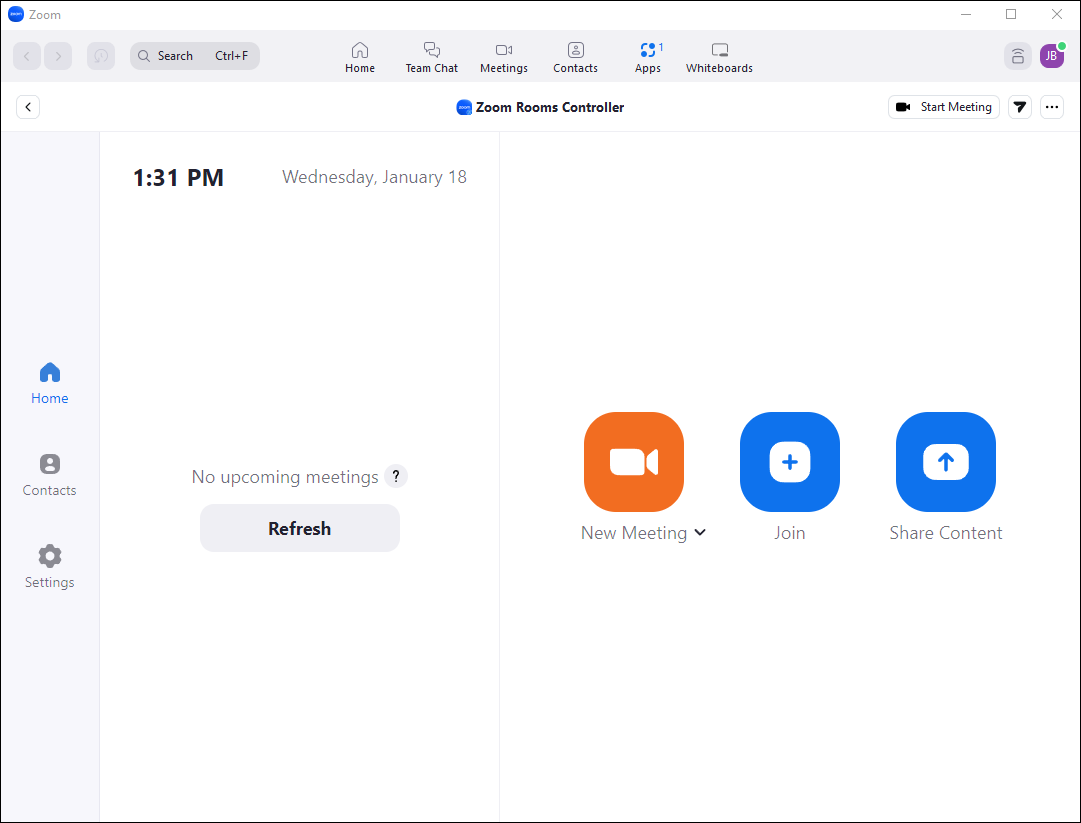Click the No upcoming meetings text
Viewport: 1081px width, 823px height.
(285, 477)
